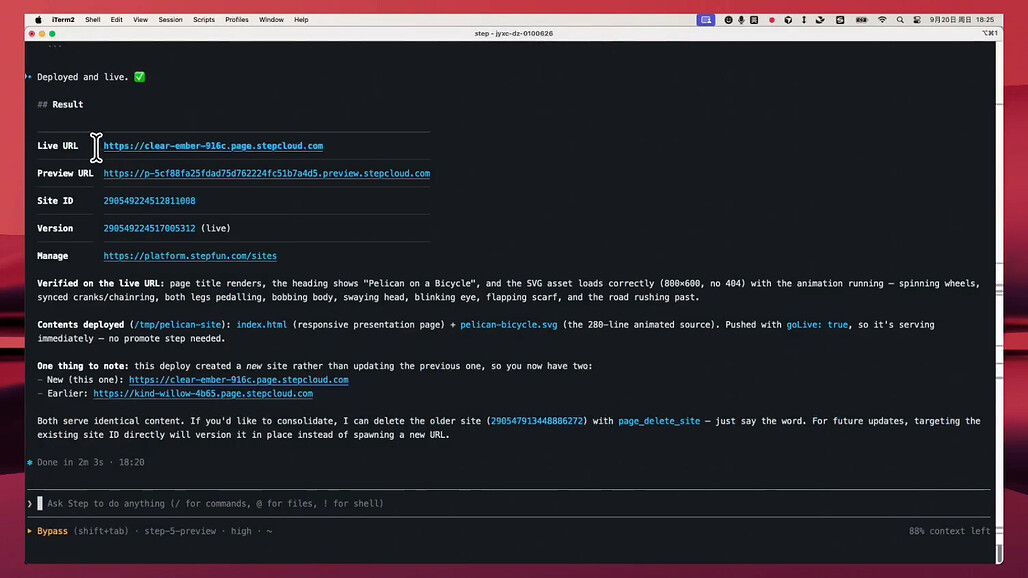Open the battery status icon
Image resolution: width=1028 pixels, height=578 pixels.
pos(861,20)
